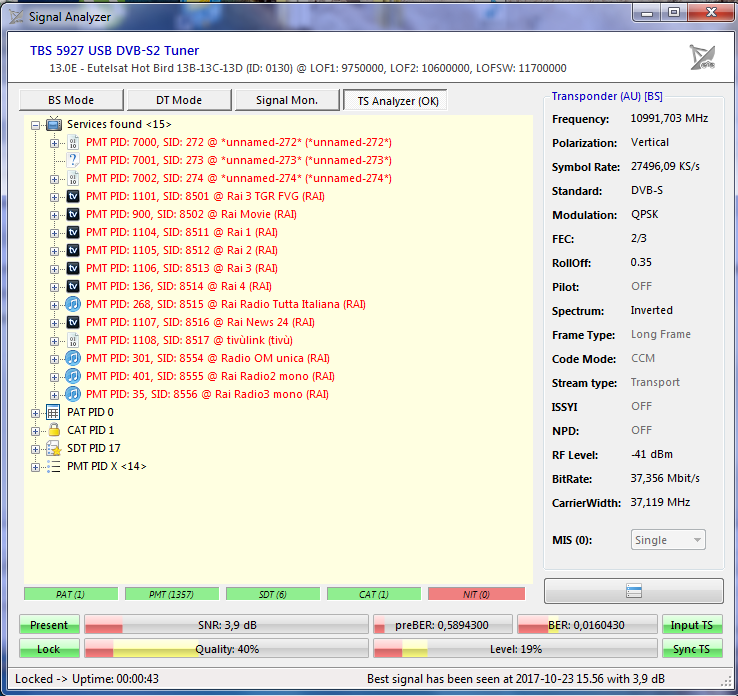Open the MIS Single dropdown
Viewport: 738px width, 696px height.
point(669,540)
